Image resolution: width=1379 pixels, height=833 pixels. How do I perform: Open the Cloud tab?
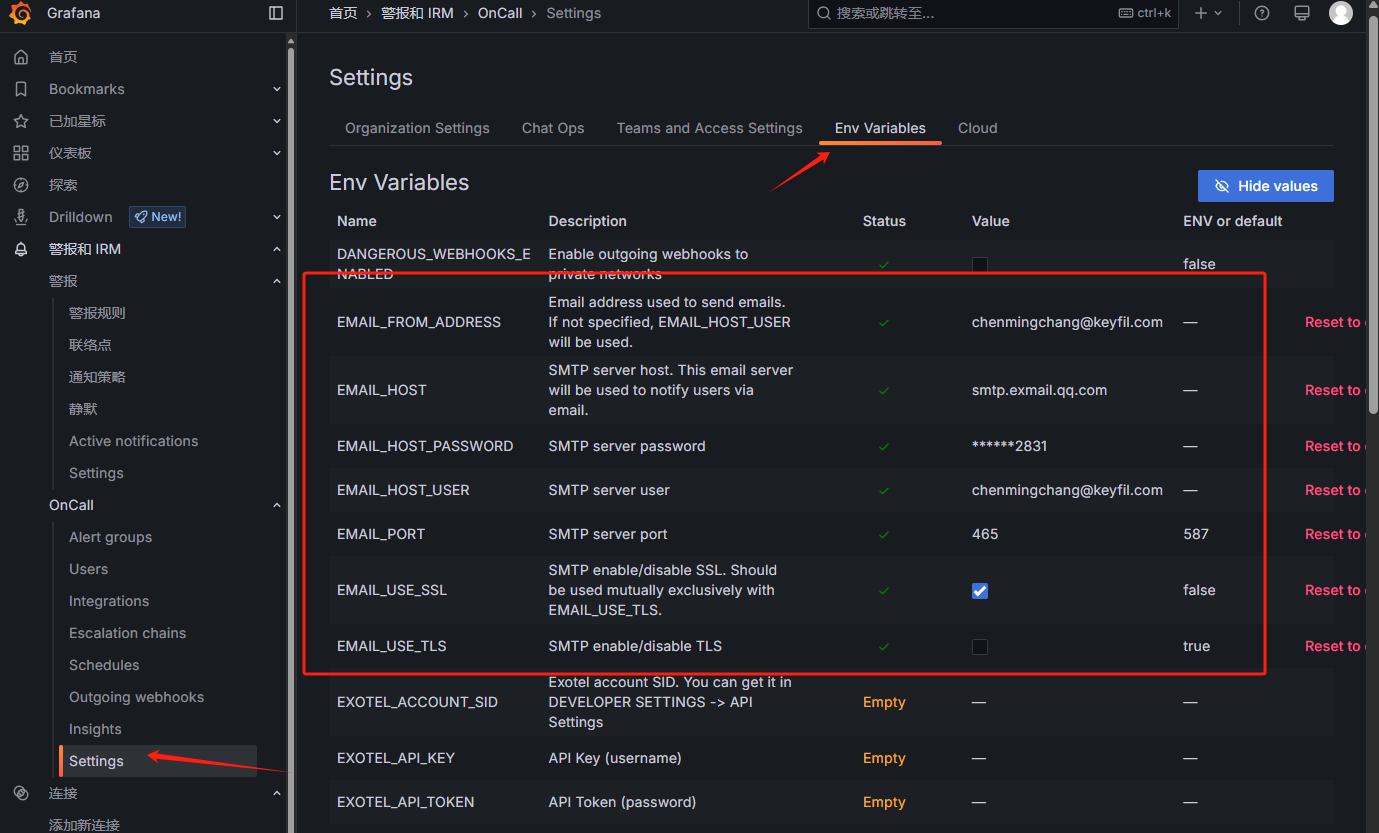point(978,128)
